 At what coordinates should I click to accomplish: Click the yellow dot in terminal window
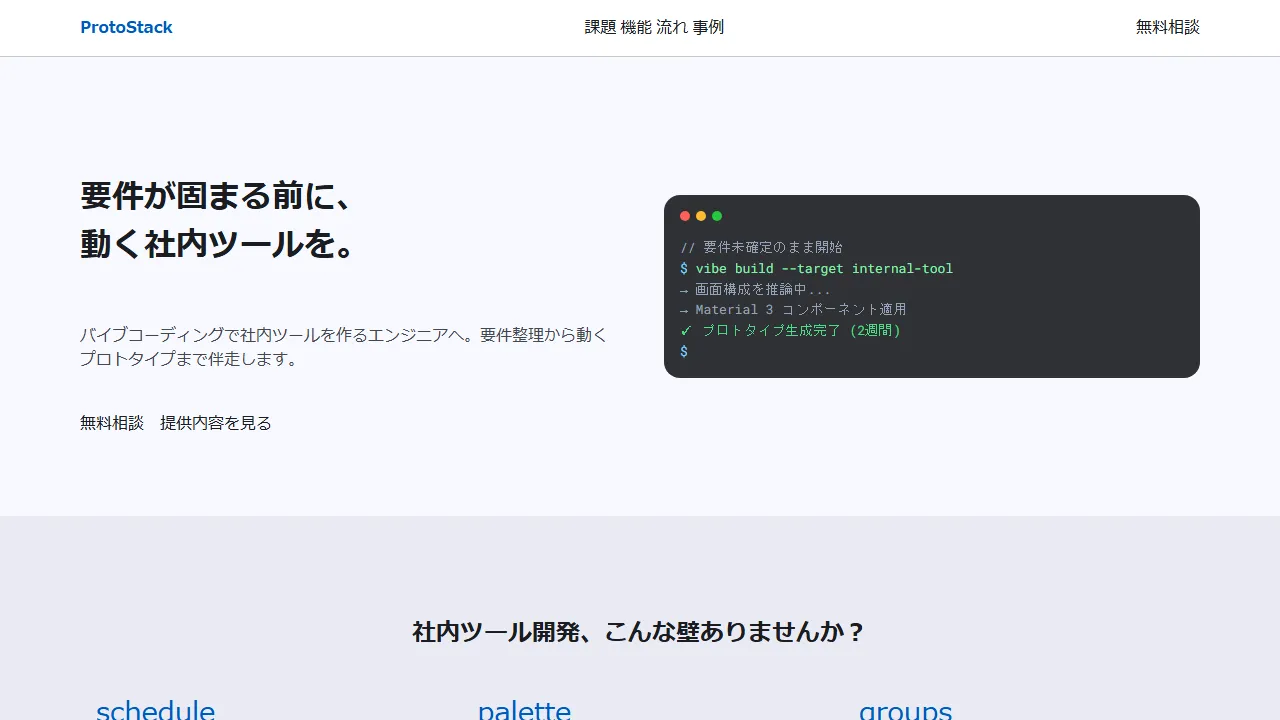click(x=701, y=216)
